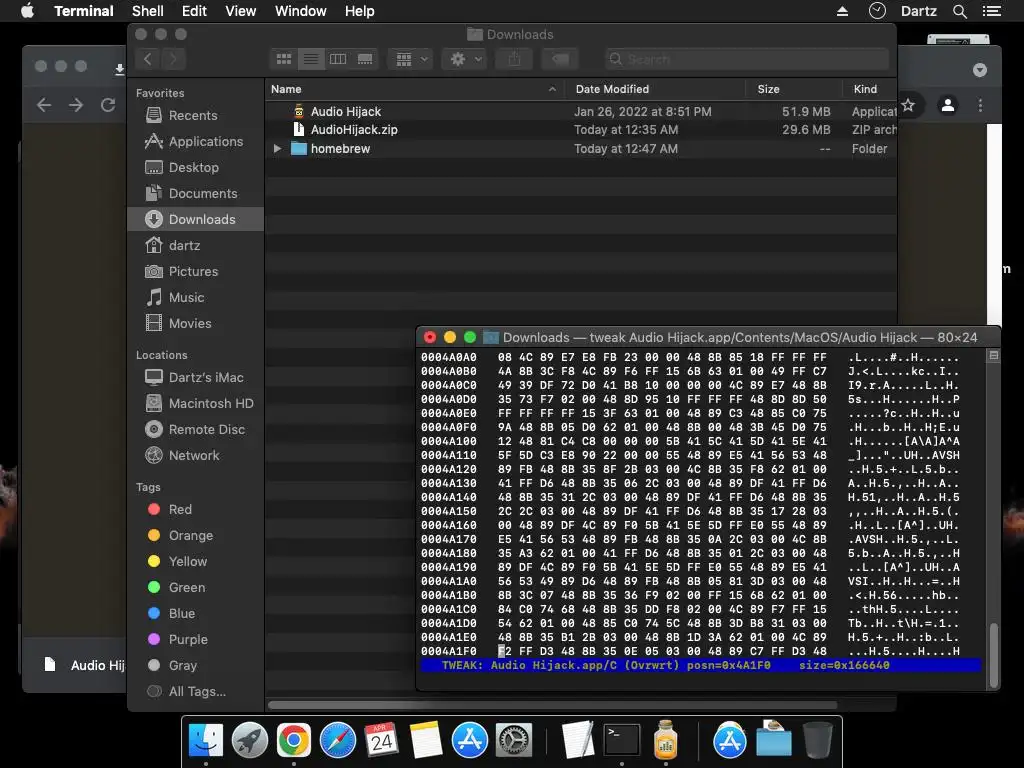The height and width of the screenshot is (768, 1024).
Task: Open the group-by arrangement dropdown
Action: pyautogui.click(x=411, y=59)
